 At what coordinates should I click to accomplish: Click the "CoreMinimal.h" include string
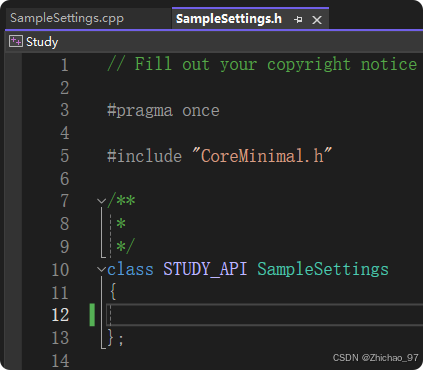point(262,155)
